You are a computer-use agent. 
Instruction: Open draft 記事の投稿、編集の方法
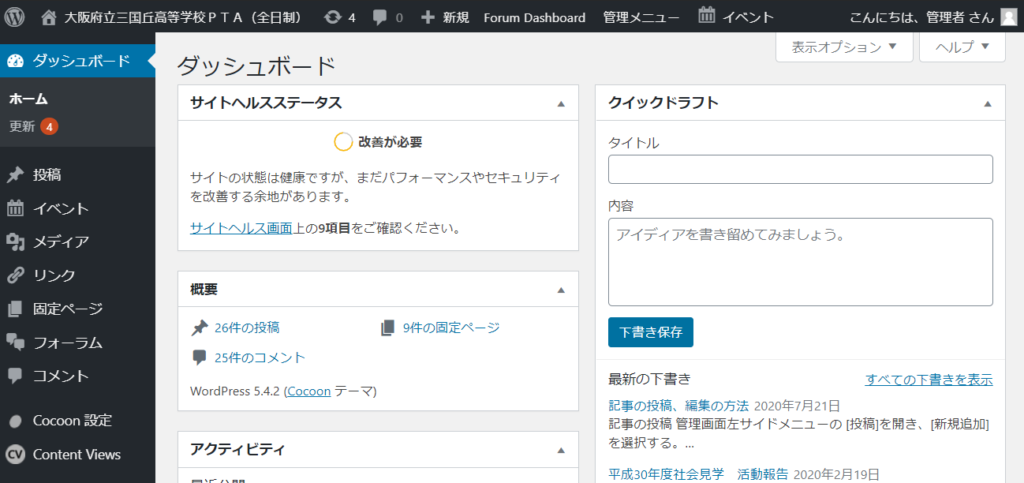pyautogui.click(x=679, y=405)
